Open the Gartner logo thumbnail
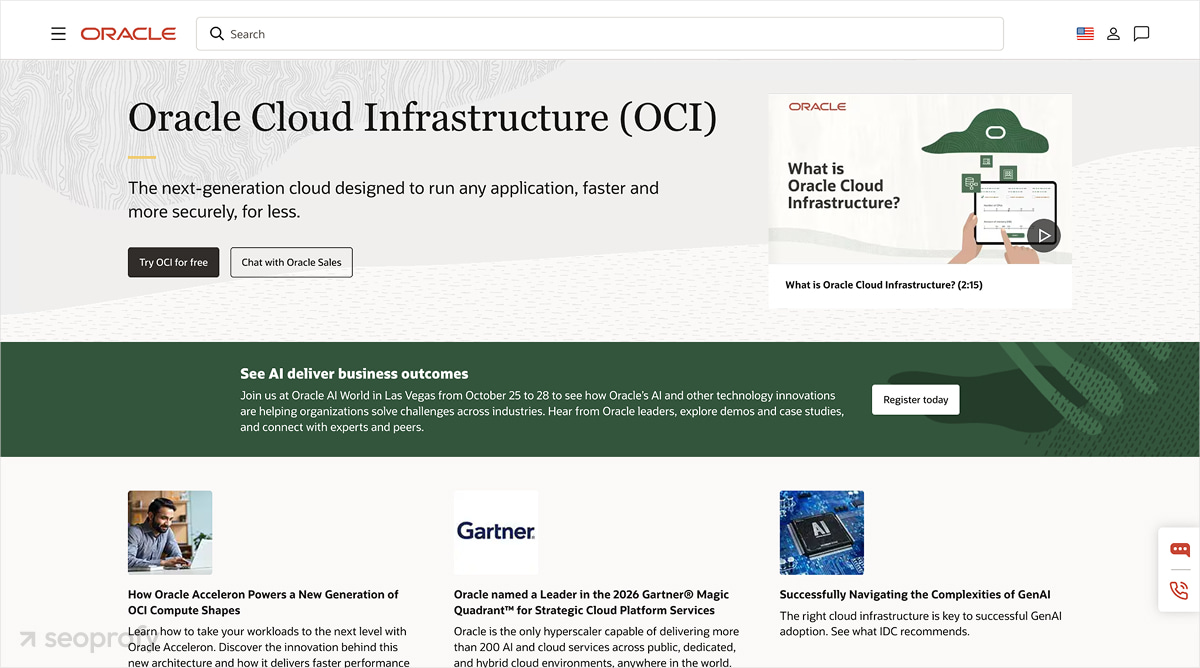This screenshot has height=668, width=1200. [x=496, y=532]
